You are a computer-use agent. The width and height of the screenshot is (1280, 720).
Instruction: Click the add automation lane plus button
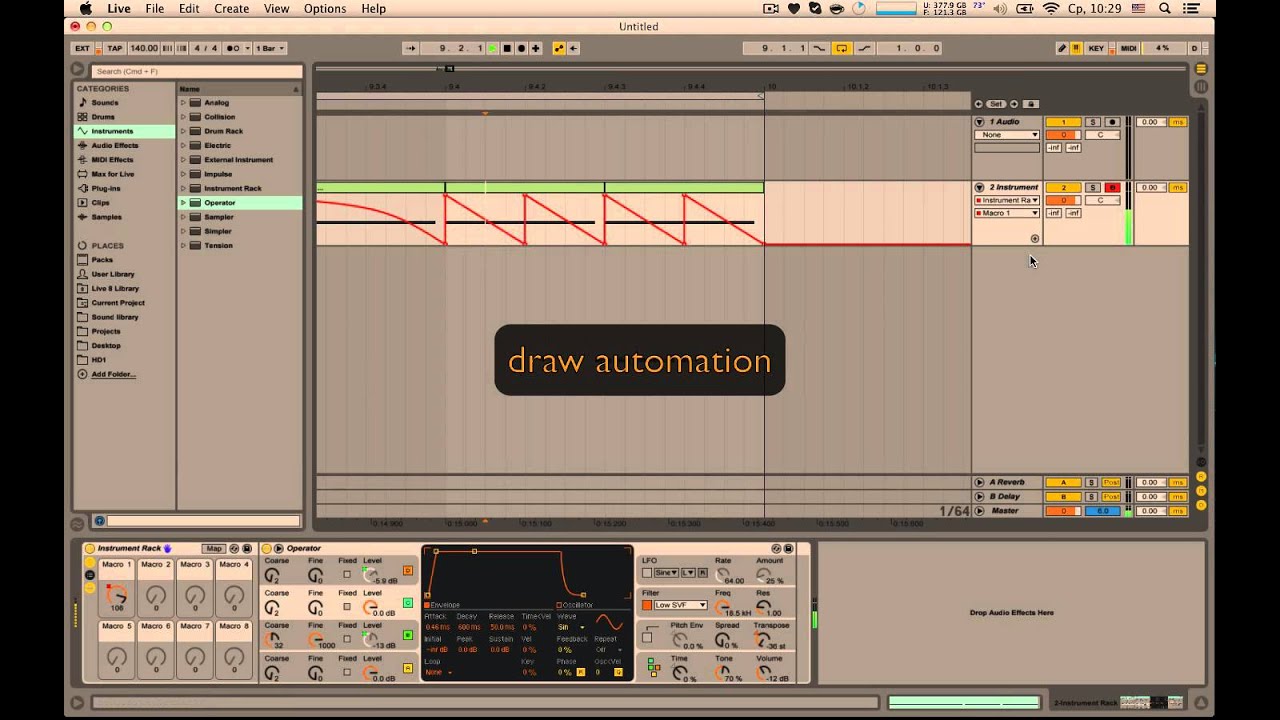click(x=1035, y=238)
